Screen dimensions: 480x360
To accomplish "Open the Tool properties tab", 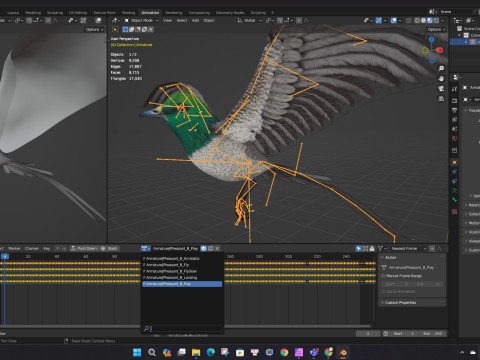I will 454,89.
